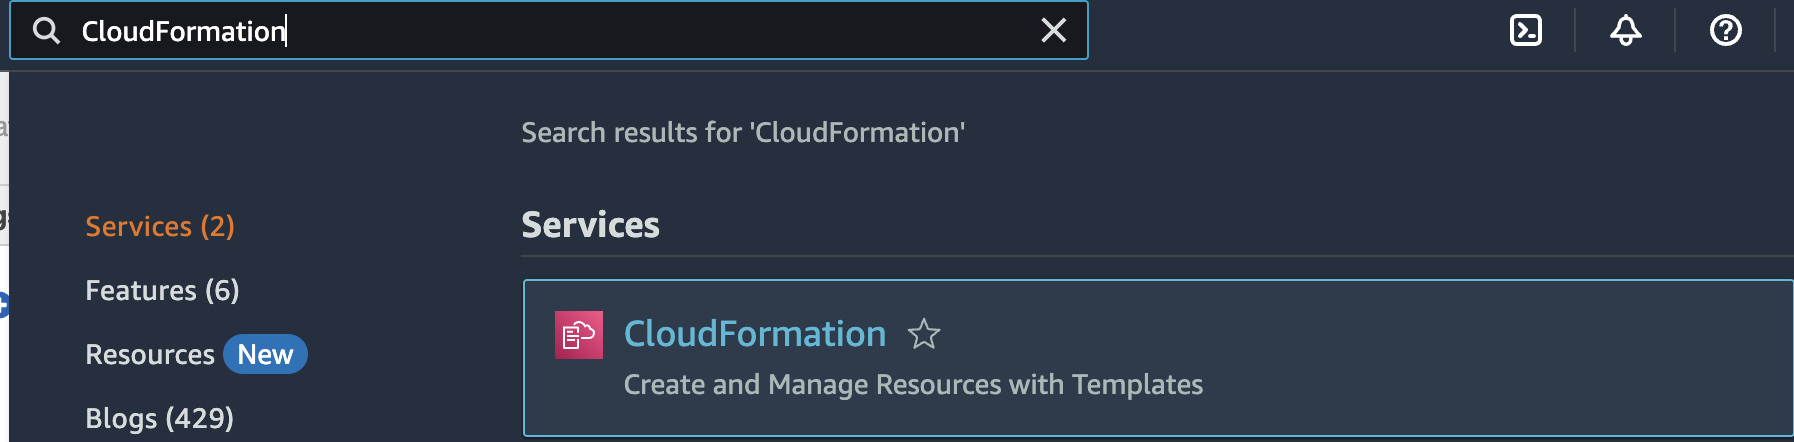
Task: Clear the search text with the X
Action: [1054, 31]
